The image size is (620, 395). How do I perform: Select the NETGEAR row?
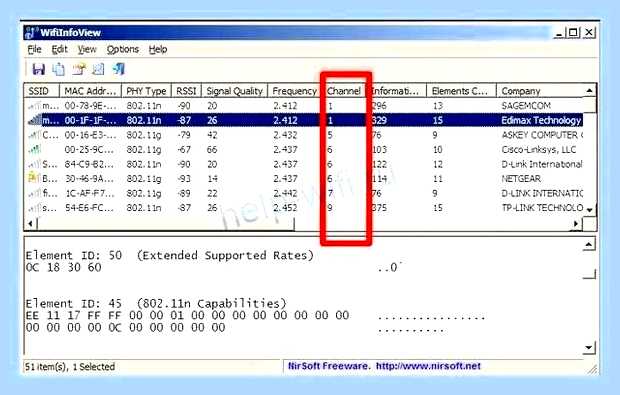[304, 178]
